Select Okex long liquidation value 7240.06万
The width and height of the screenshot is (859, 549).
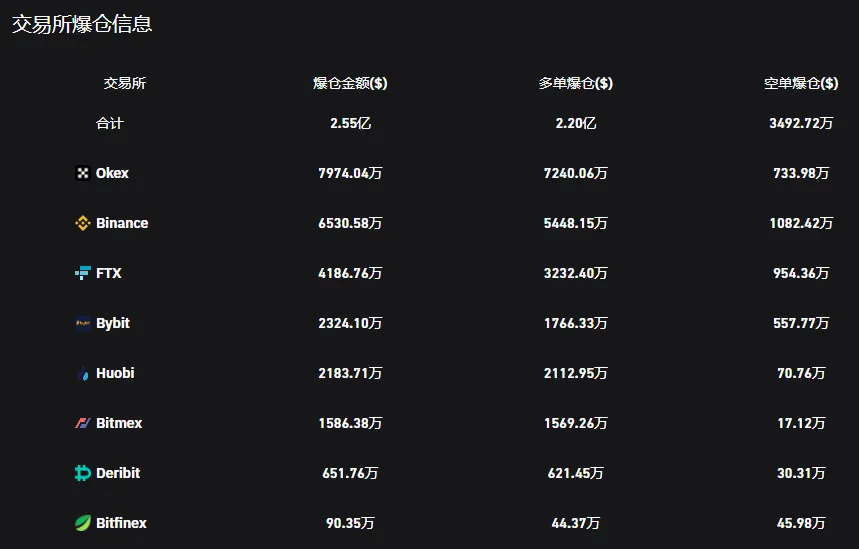(575, 173)
